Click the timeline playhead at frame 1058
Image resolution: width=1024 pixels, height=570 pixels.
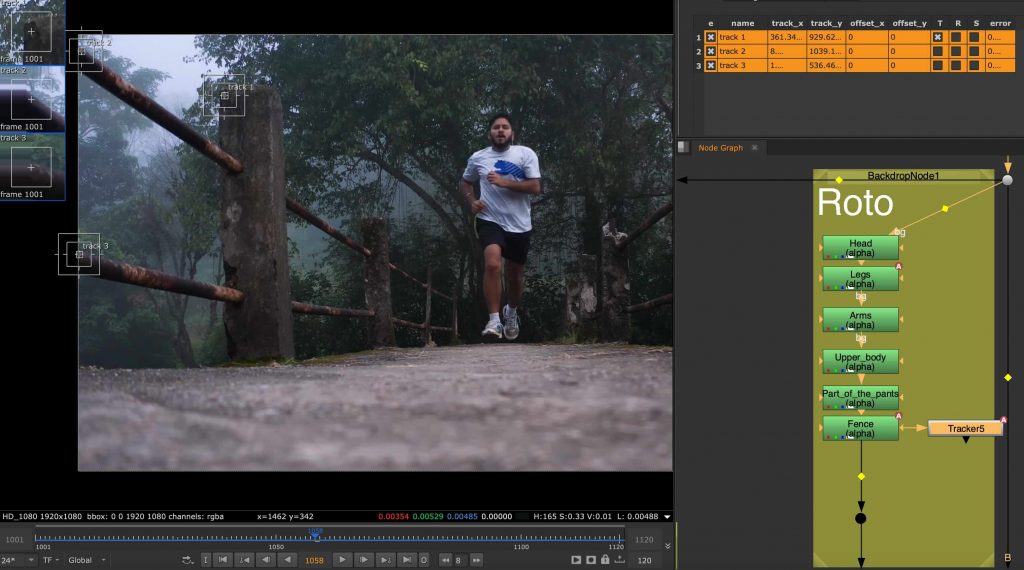click(315, 537)
